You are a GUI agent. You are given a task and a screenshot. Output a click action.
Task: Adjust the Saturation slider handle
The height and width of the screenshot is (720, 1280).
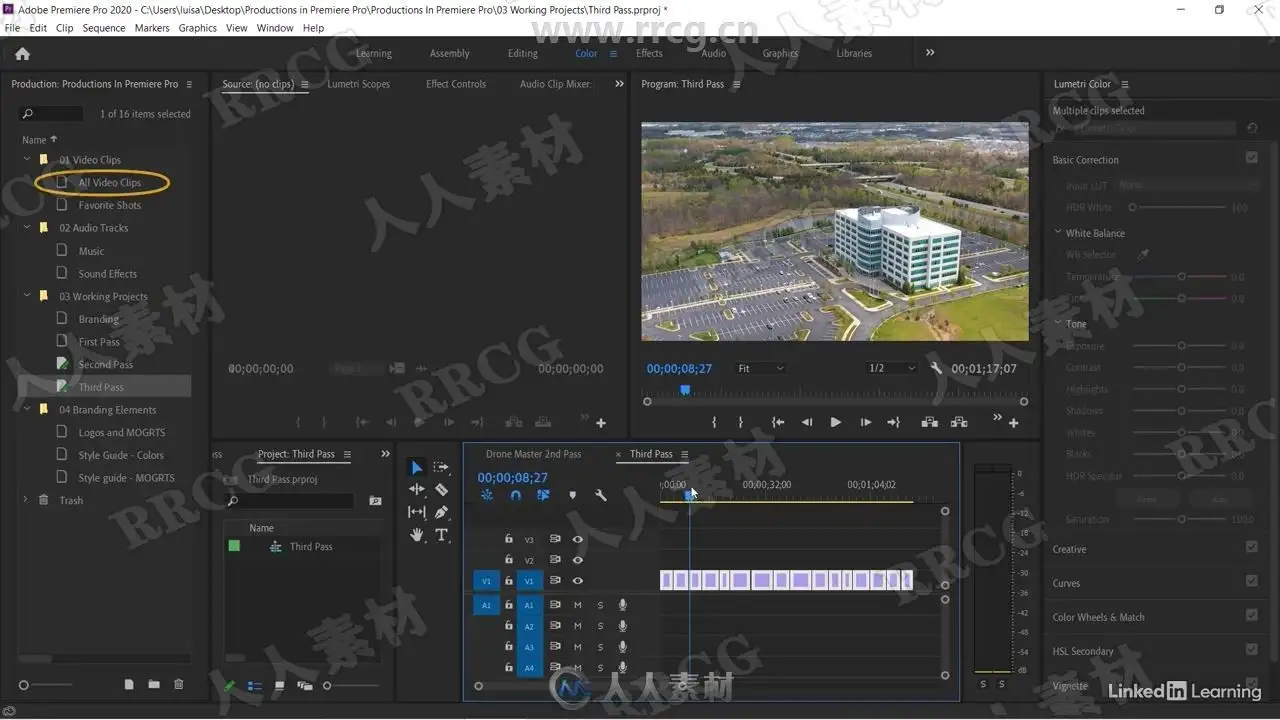tap(1181, 519)
